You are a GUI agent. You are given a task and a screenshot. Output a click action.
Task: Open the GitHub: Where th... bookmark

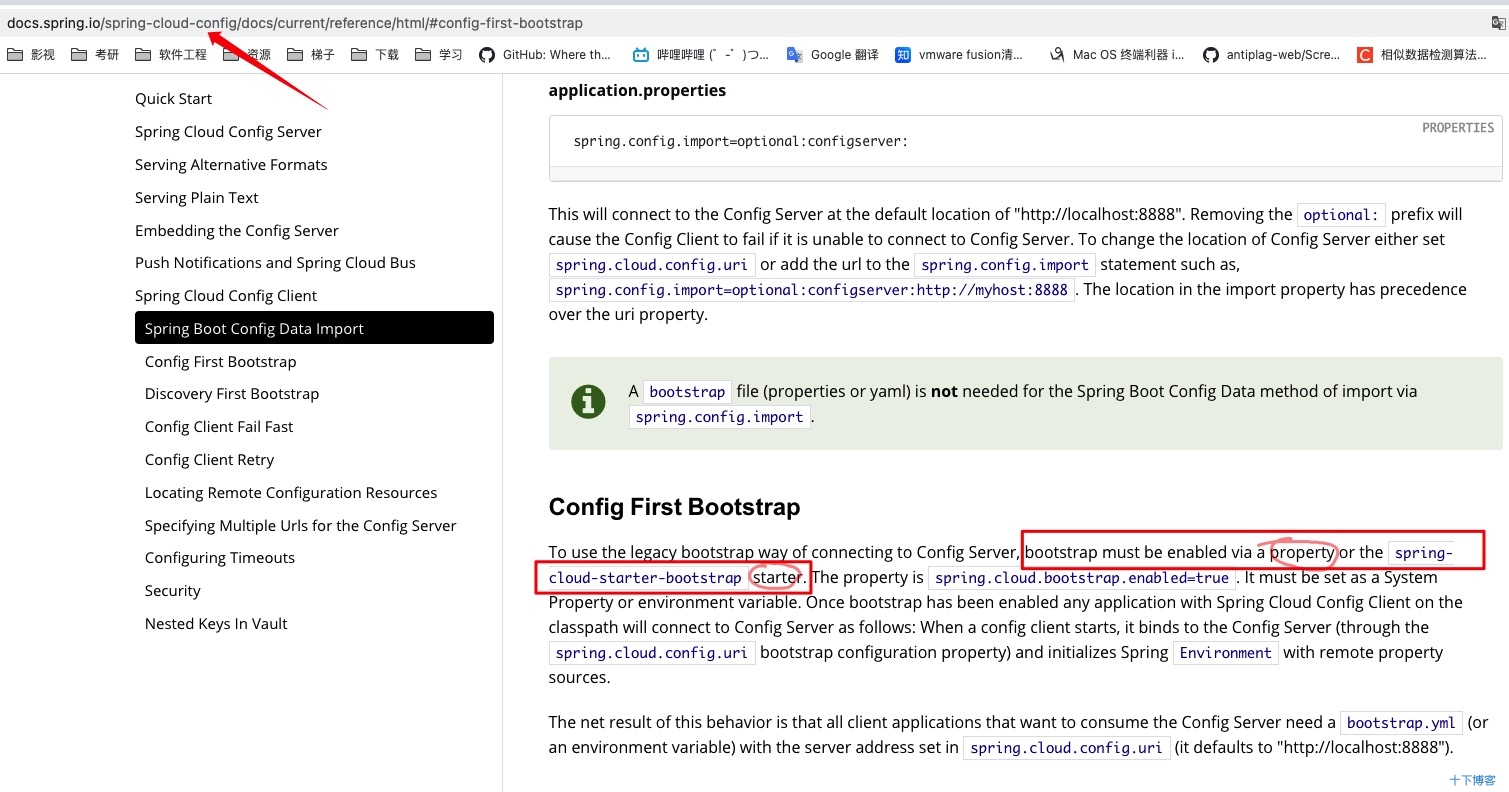pyautogui.click(x=545, y=55)
